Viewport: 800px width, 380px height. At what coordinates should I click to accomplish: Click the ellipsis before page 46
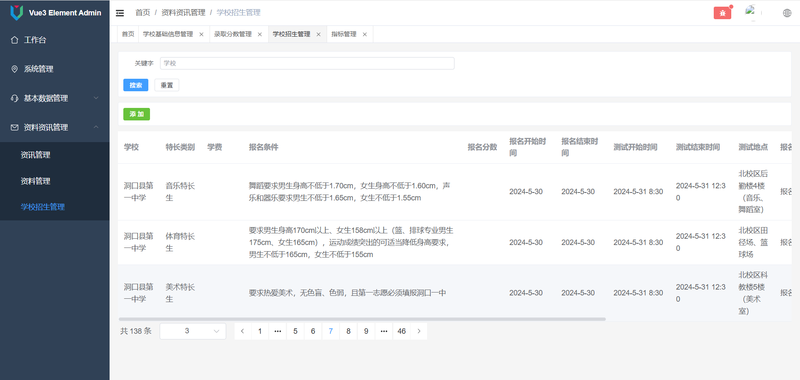pyautogui.click(x=384, y=331)
